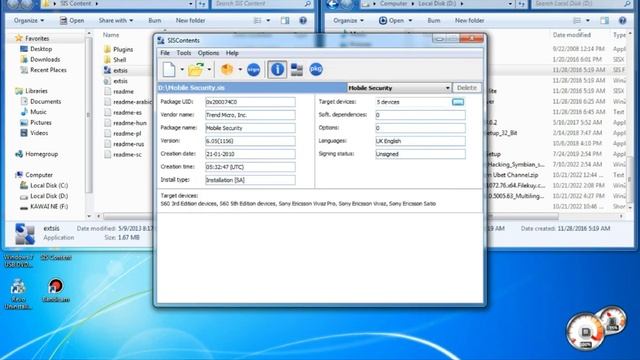The image size is (640, 360).
Task: Click the Package name field
Action: click(x=250, y=128)
